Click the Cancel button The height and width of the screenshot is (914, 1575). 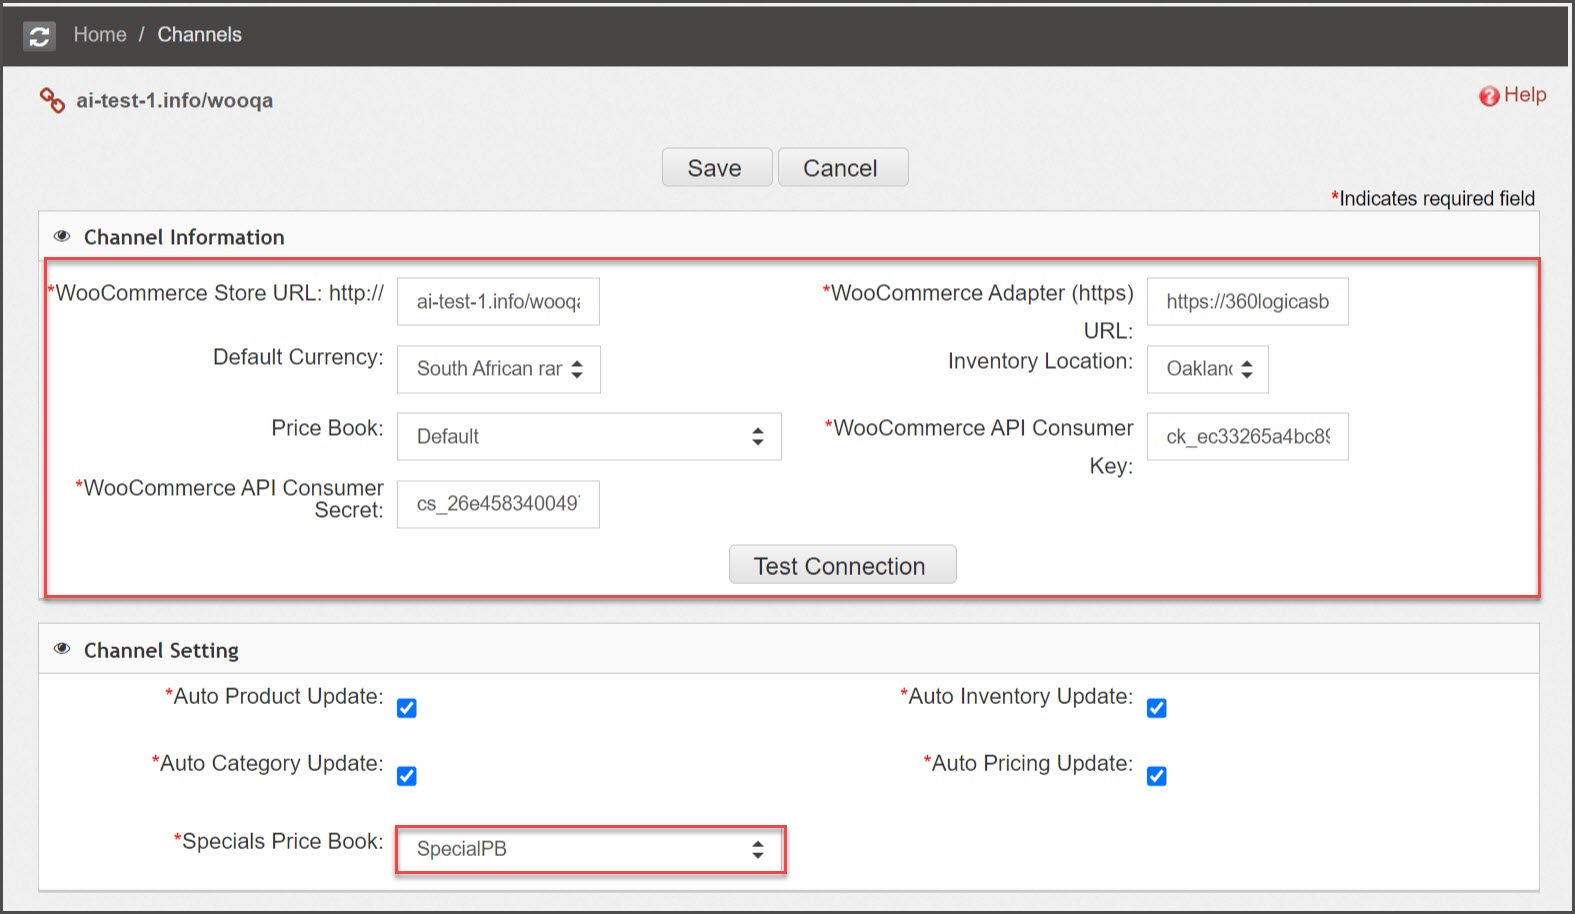point(843,167)
